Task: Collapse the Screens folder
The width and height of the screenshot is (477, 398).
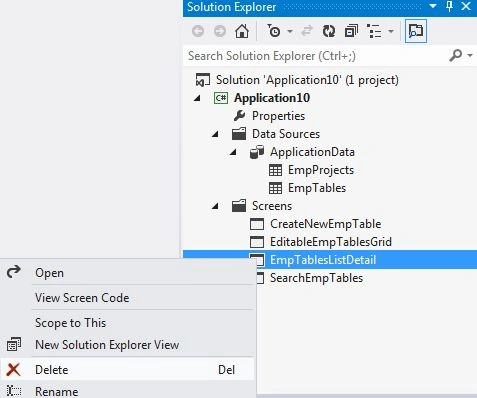Action: click(x=215, y=206)
